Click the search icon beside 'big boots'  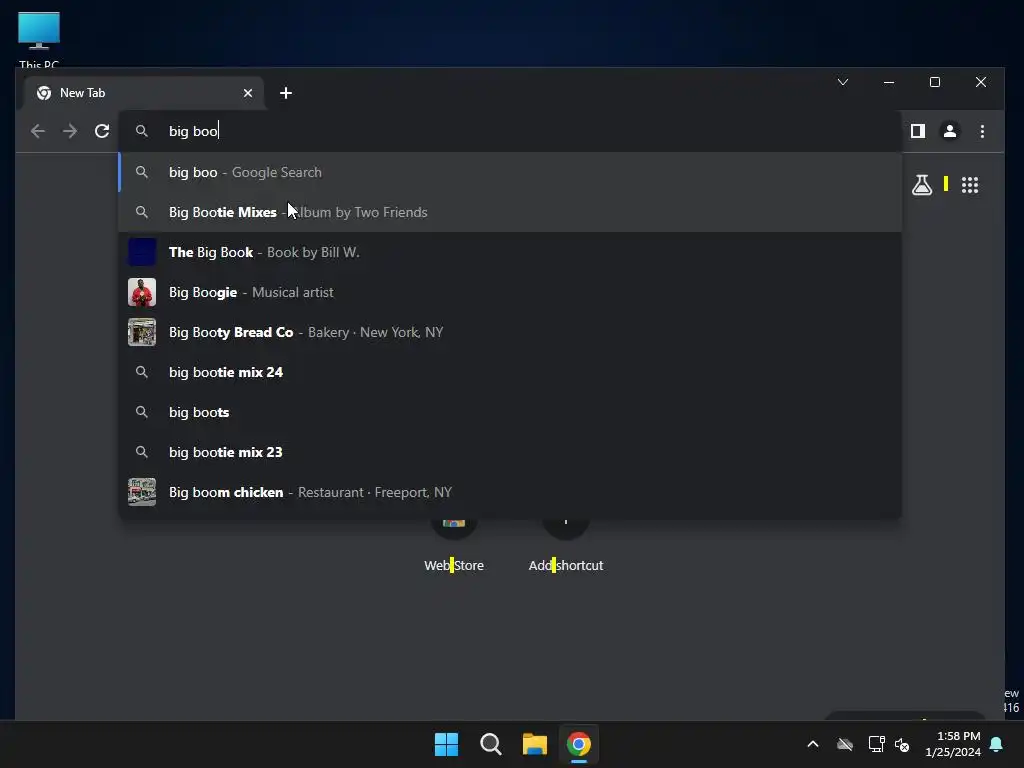(142, 412)
